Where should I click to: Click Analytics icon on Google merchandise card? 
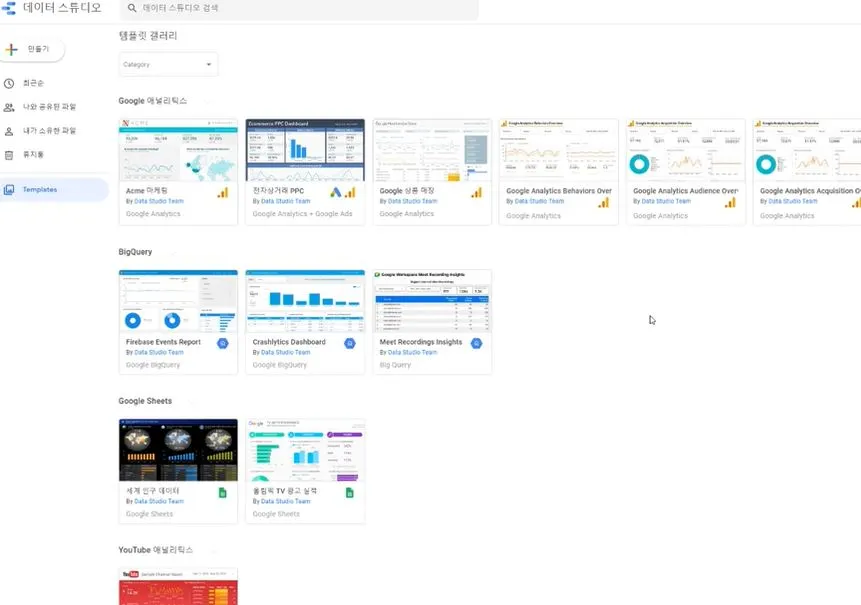tap(477, 193)
